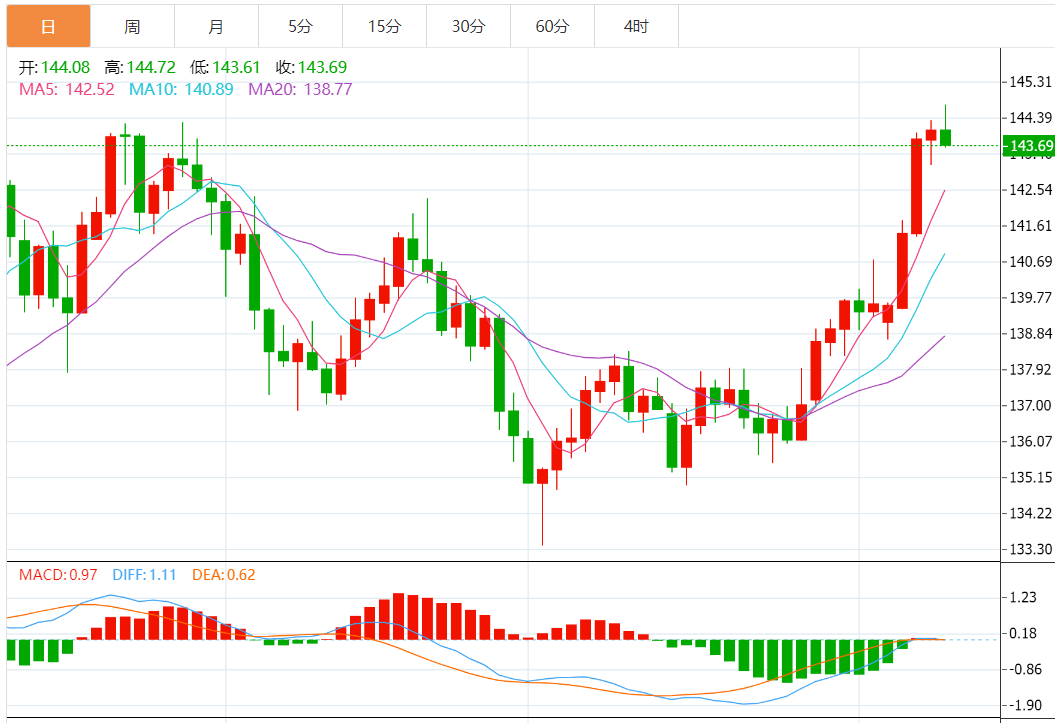Click the open price 144.08 value
1055x723 pixels.
click(65, 67)
